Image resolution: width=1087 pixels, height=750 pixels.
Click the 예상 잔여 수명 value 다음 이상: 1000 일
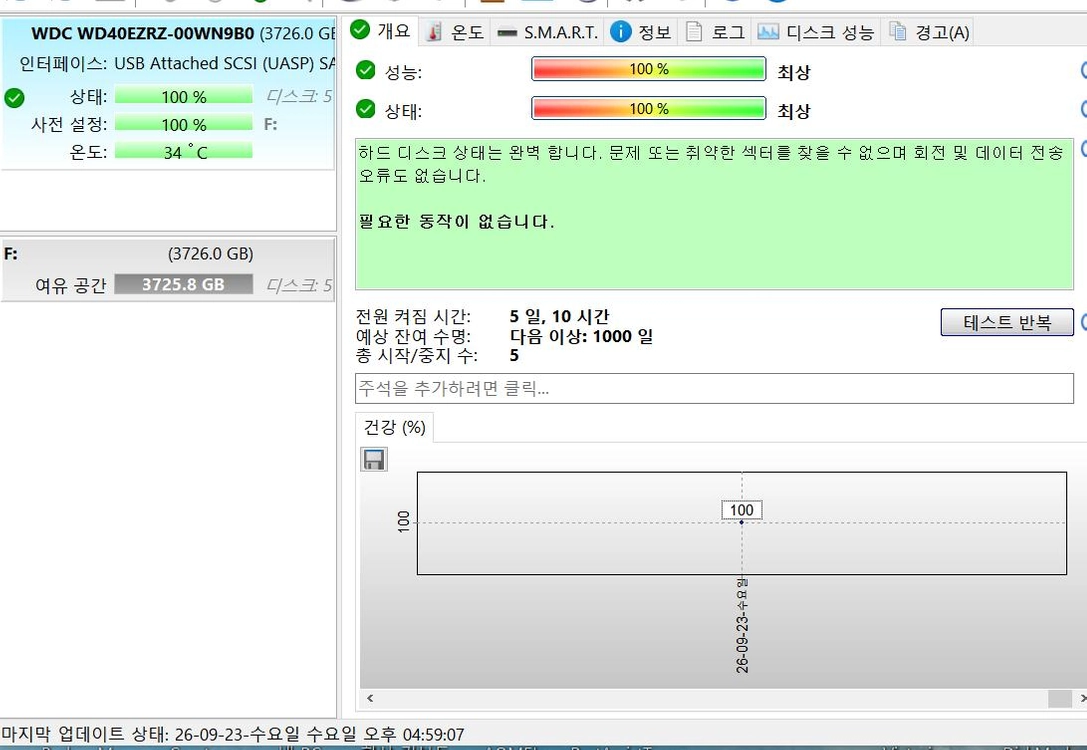(582, 336)
